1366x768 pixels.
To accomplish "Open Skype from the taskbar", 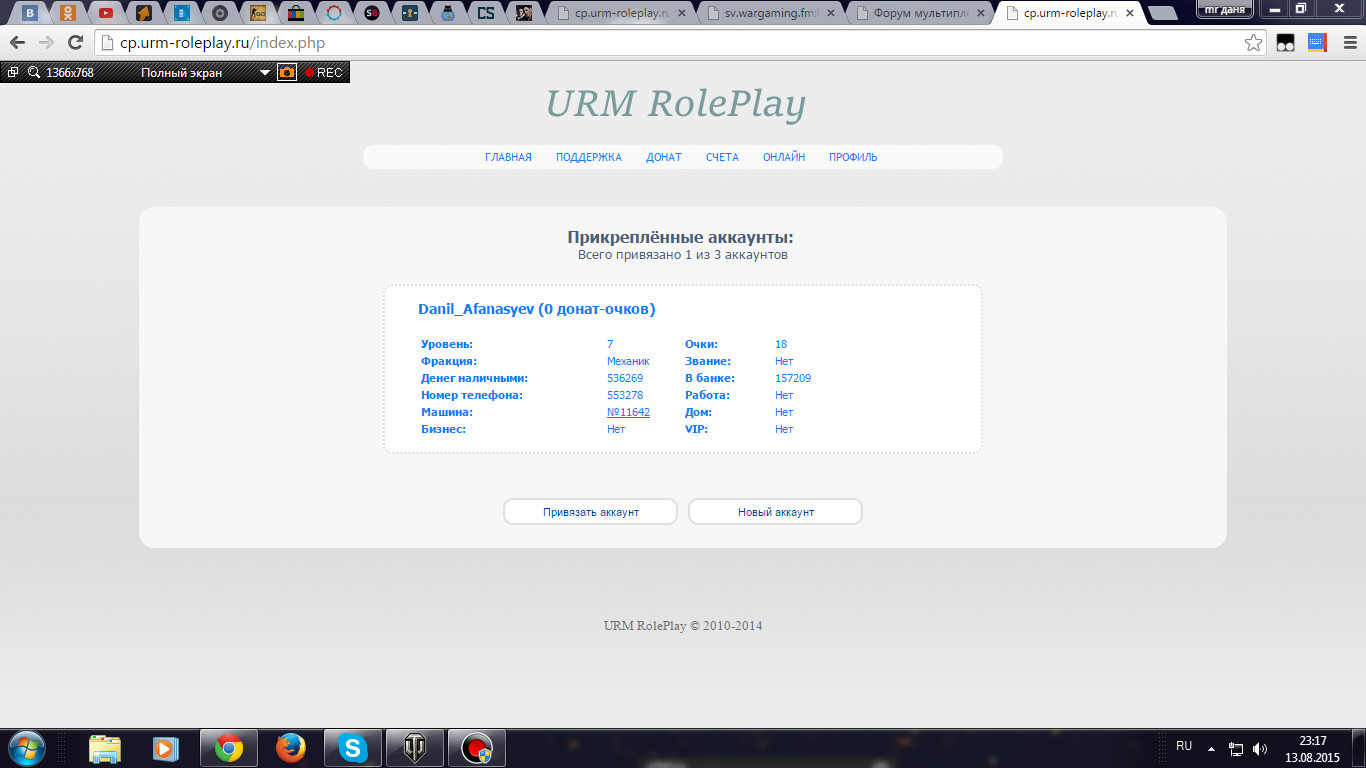I will coord(352,748).
